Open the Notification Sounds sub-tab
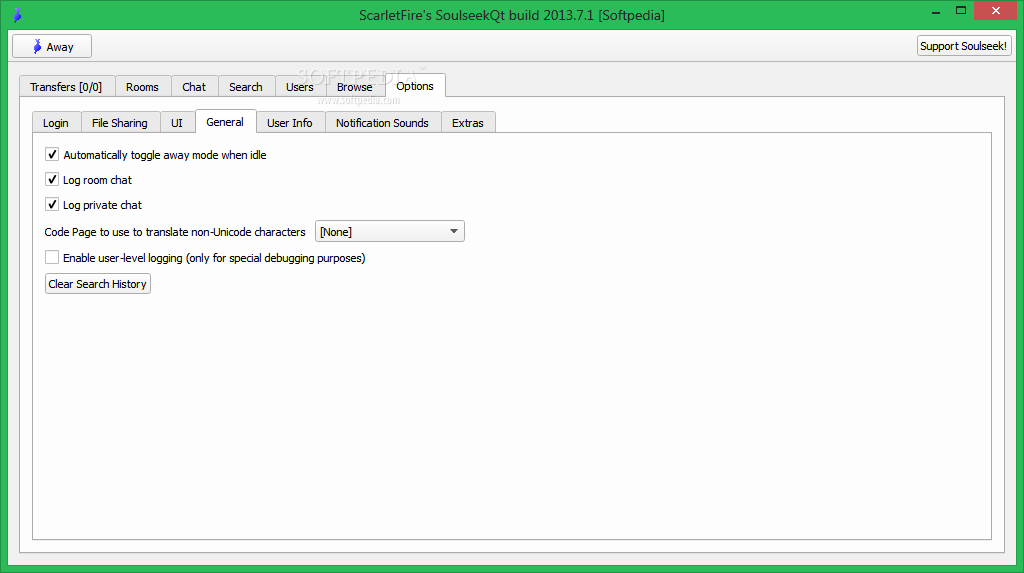The image size is (1024, 573). (x=383, y=123)
